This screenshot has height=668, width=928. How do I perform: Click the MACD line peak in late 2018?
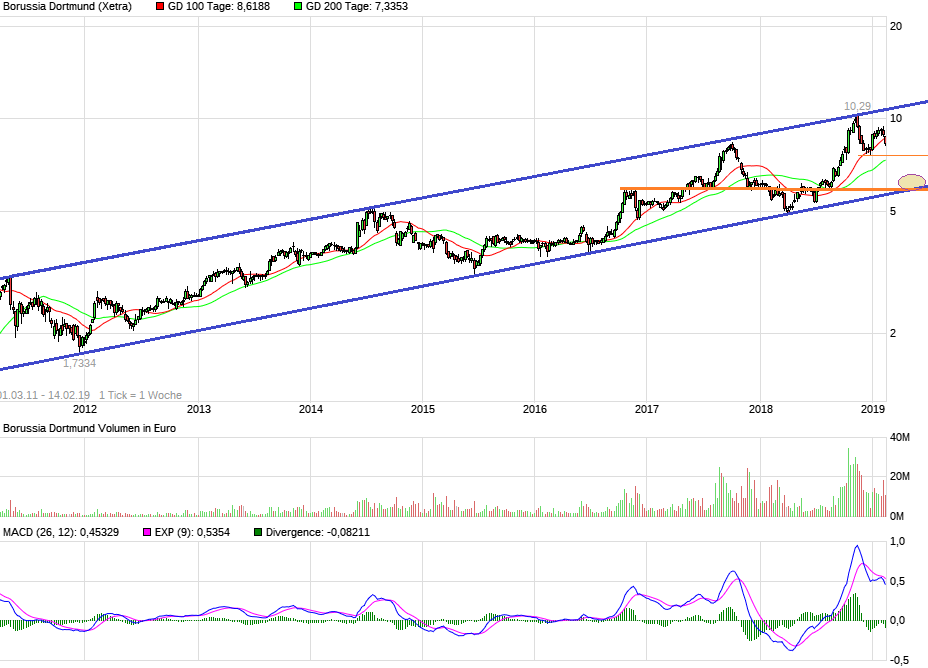(x=856, y=546)
